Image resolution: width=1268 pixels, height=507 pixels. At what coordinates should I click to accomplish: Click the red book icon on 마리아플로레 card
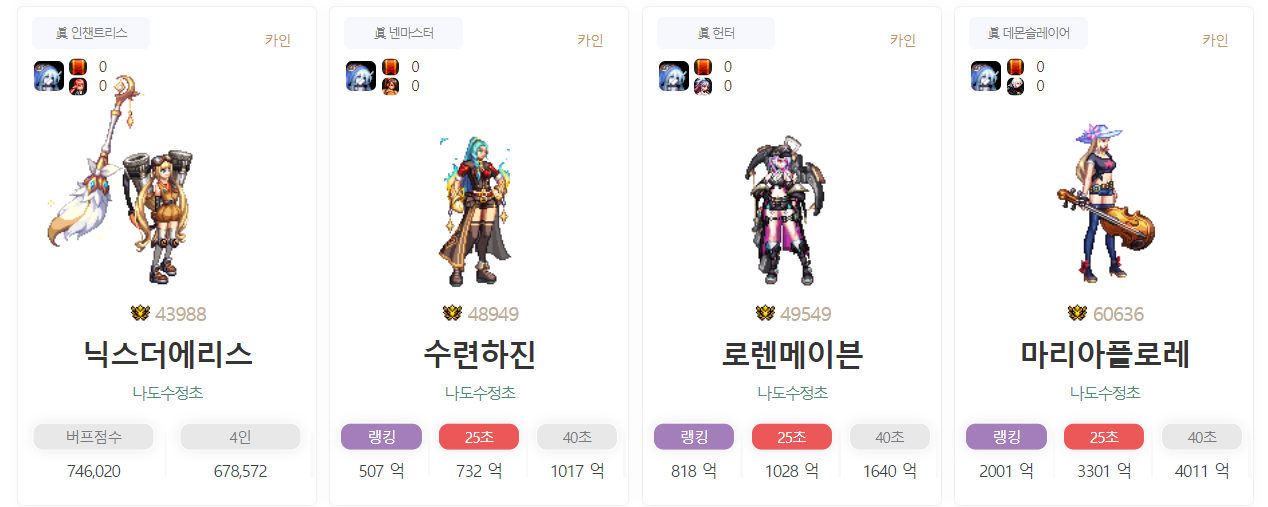1015,67
